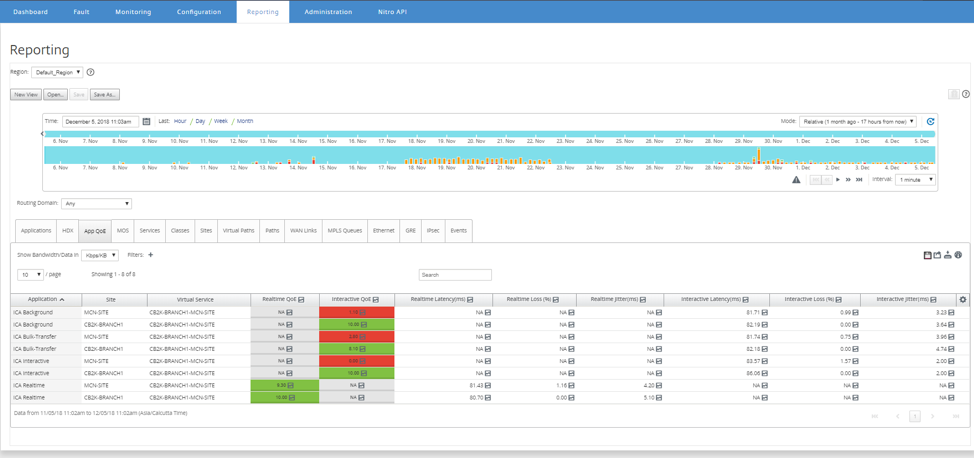Screen dimensions: 974x458
Task: Click graph icon in Realtime Latency(ms) header
Action: point(470,300)
